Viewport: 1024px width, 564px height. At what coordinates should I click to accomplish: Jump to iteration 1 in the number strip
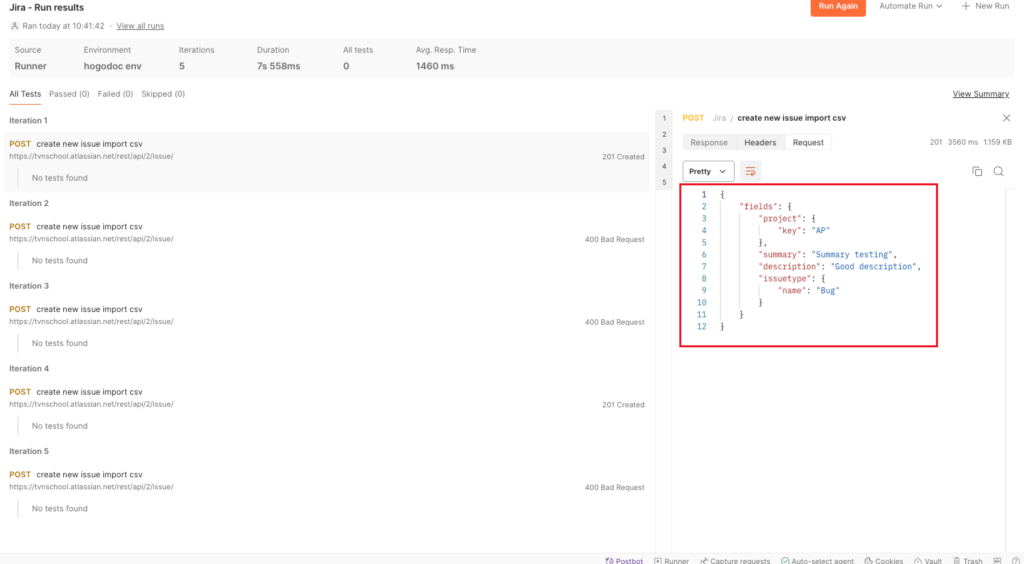pyautogui.click(x=664, y=119)
